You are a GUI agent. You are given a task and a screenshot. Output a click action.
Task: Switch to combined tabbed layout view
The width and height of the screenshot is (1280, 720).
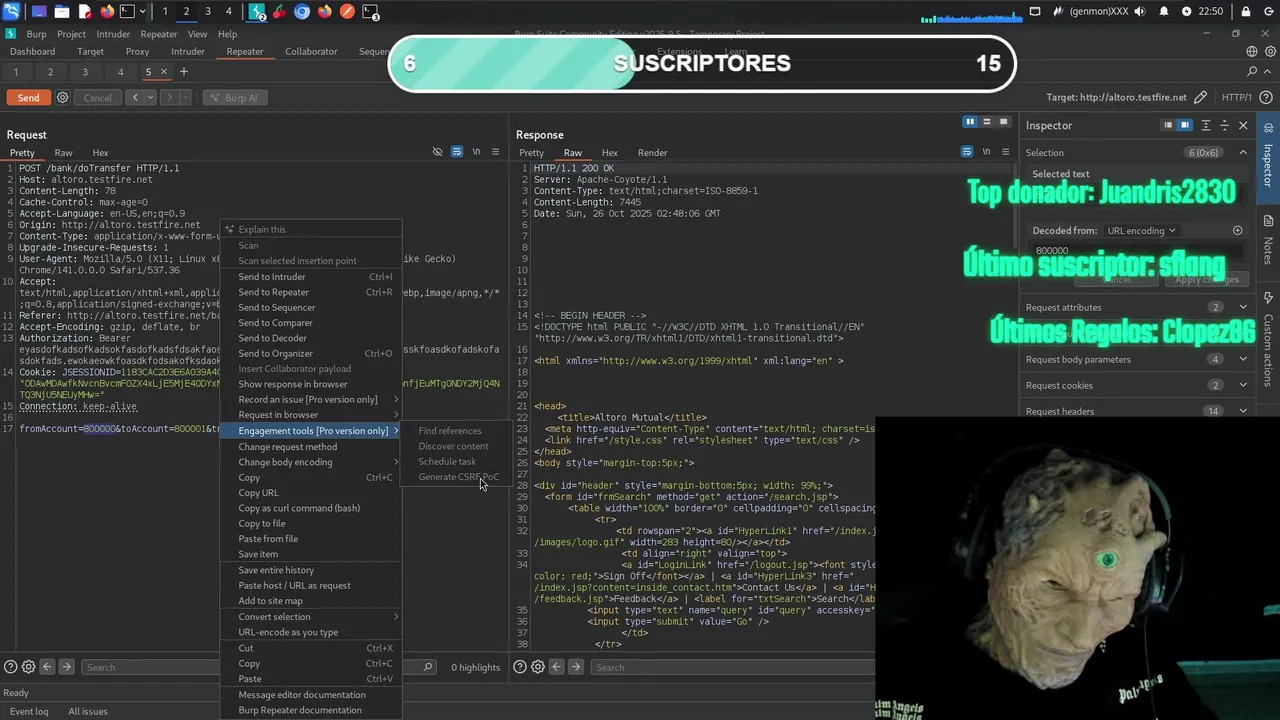point(1004,122)
